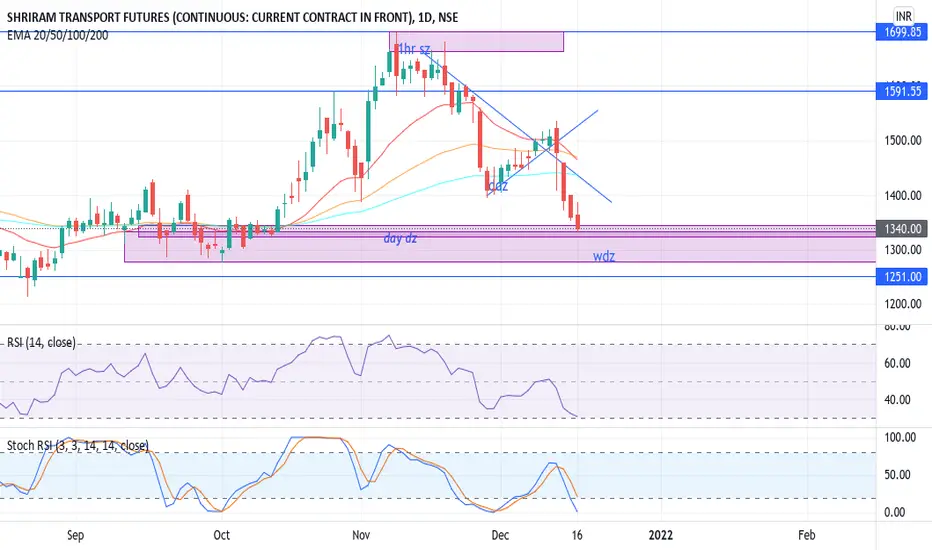Click the 16 date label on time axis
Viewport: 932px width, 550px height.
577,535
